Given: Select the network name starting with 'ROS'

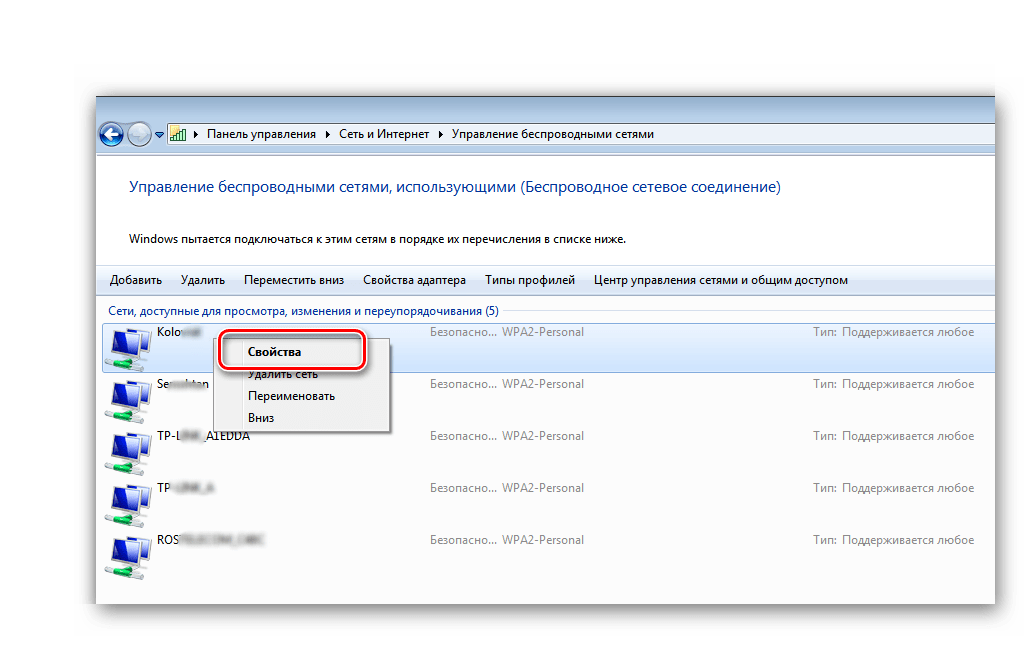Looking at the screenshot, I should 210,540.
